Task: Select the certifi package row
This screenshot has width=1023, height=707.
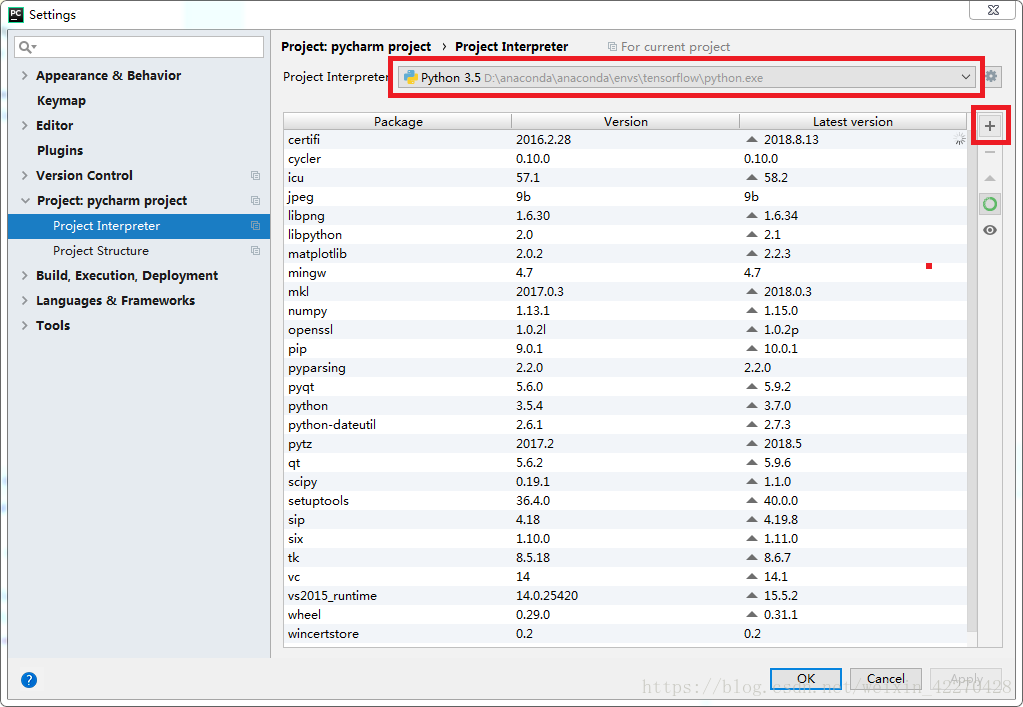Action: 626,140
